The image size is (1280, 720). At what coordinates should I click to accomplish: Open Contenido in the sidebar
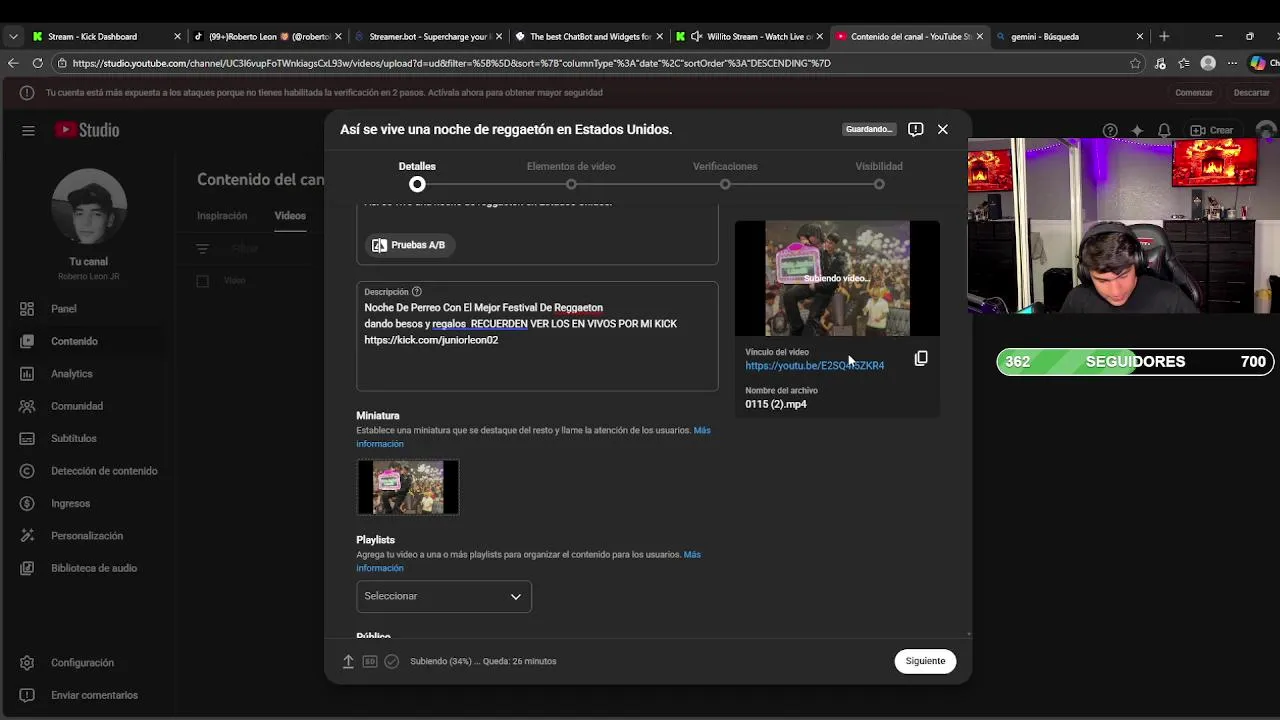(74, 341)
